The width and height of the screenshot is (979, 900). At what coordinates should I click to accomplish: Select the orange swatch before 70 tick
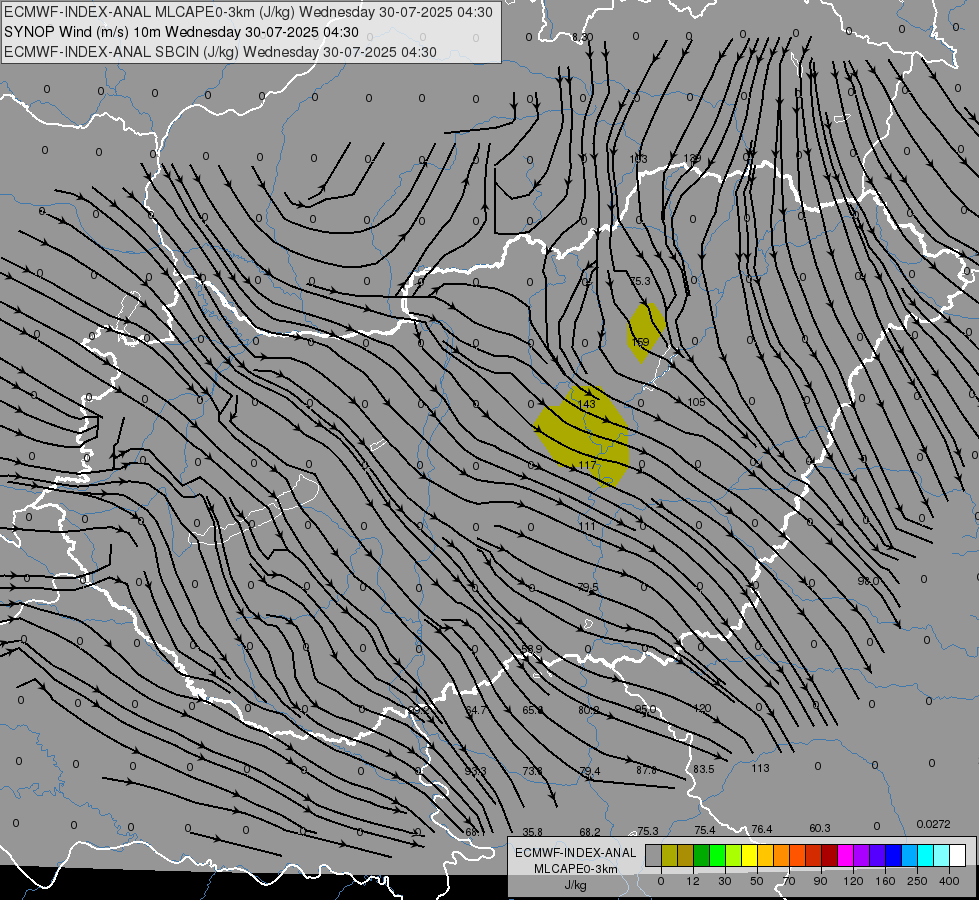781,855
